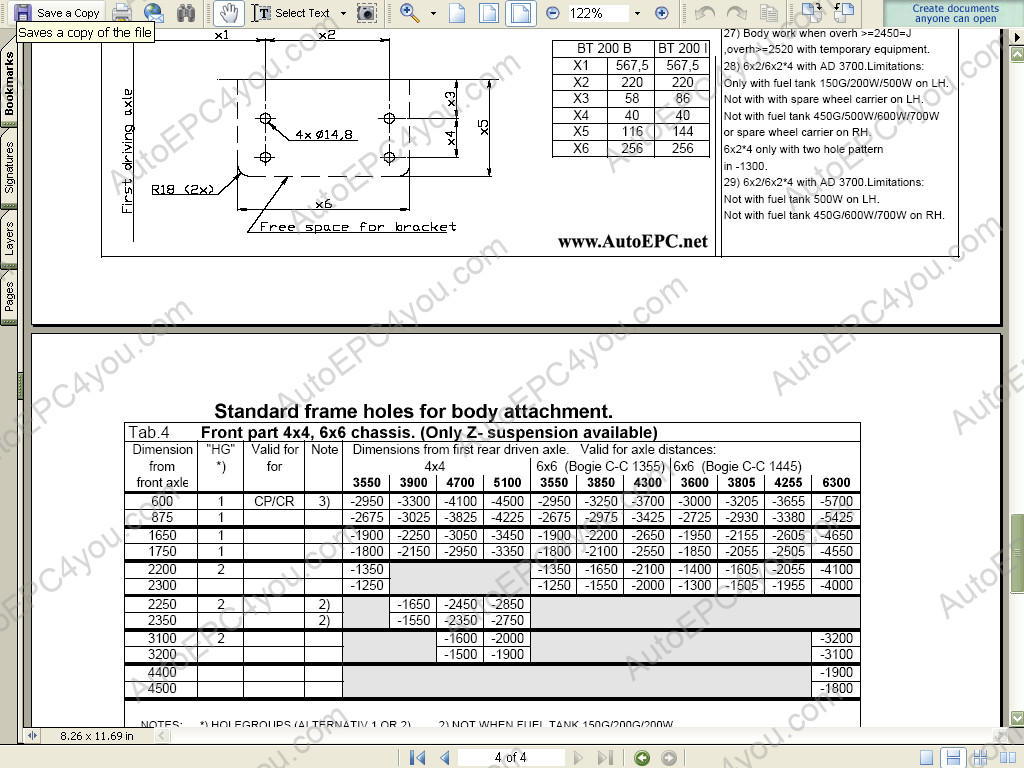
Task: Click the zoom out minus button
Action: point(553,13)
